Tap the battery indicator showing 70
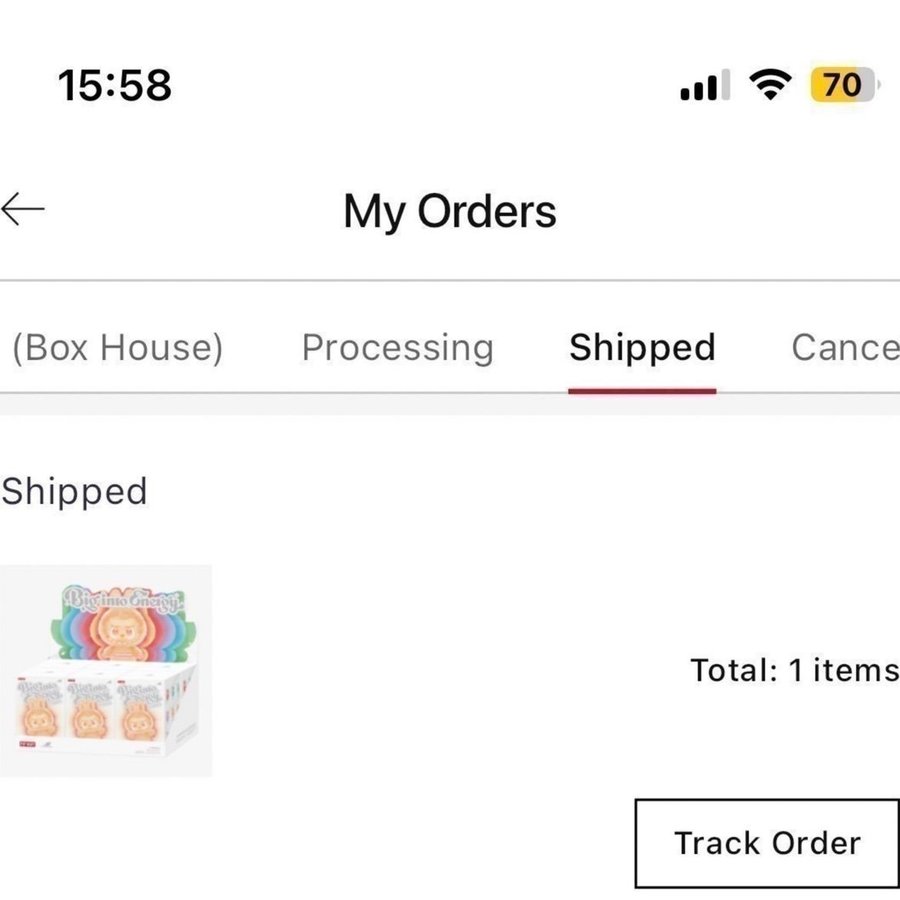The height and width of the screenshot is (900, 900). point(843,85)
